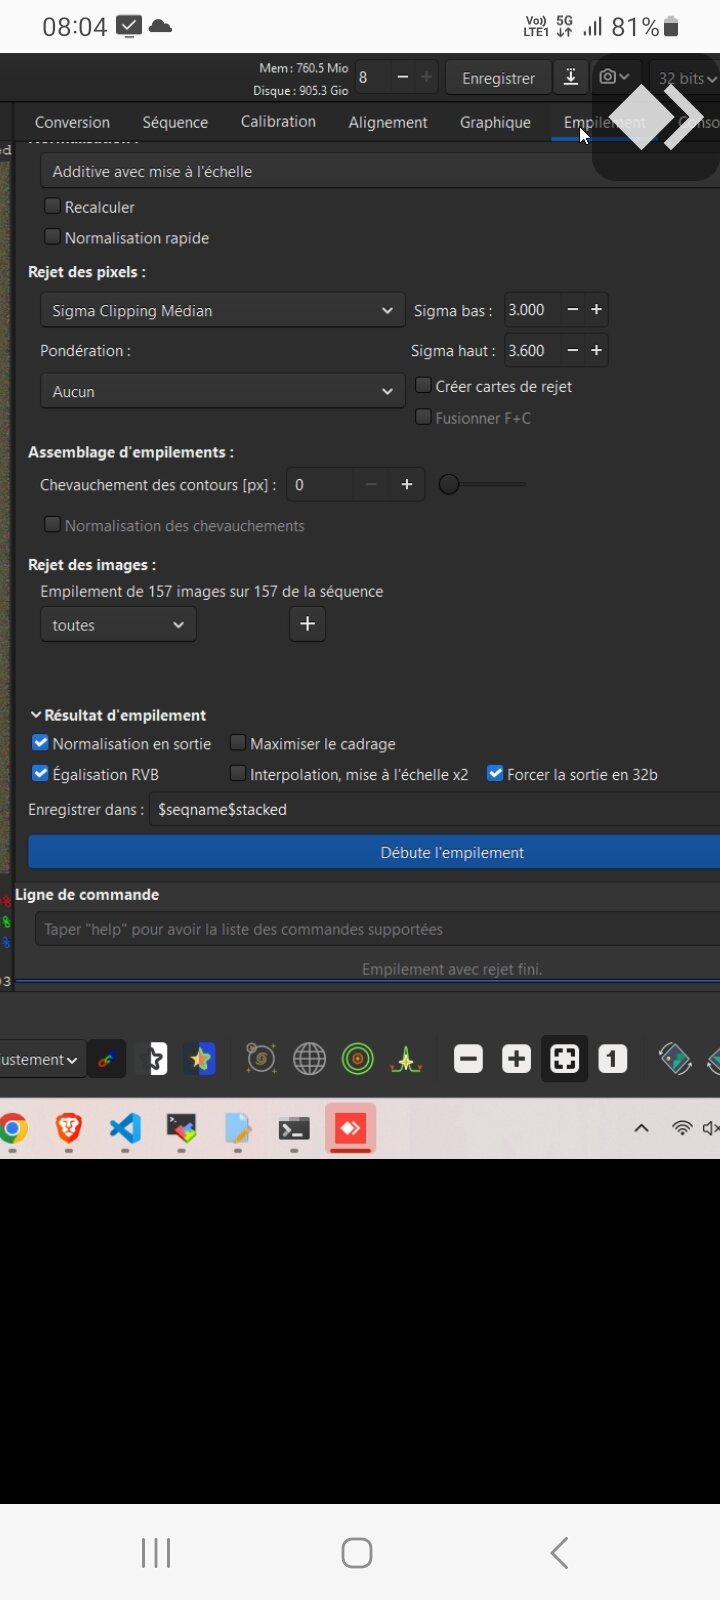Image resolution: width=720 pixels, height=1600 pixels.
Task: Select the Empilement tab
Action: tap(604, 122)
